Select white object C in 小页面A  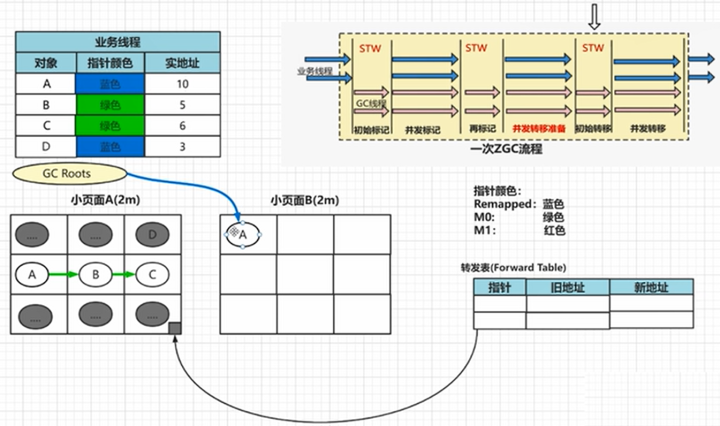[152, 275]
